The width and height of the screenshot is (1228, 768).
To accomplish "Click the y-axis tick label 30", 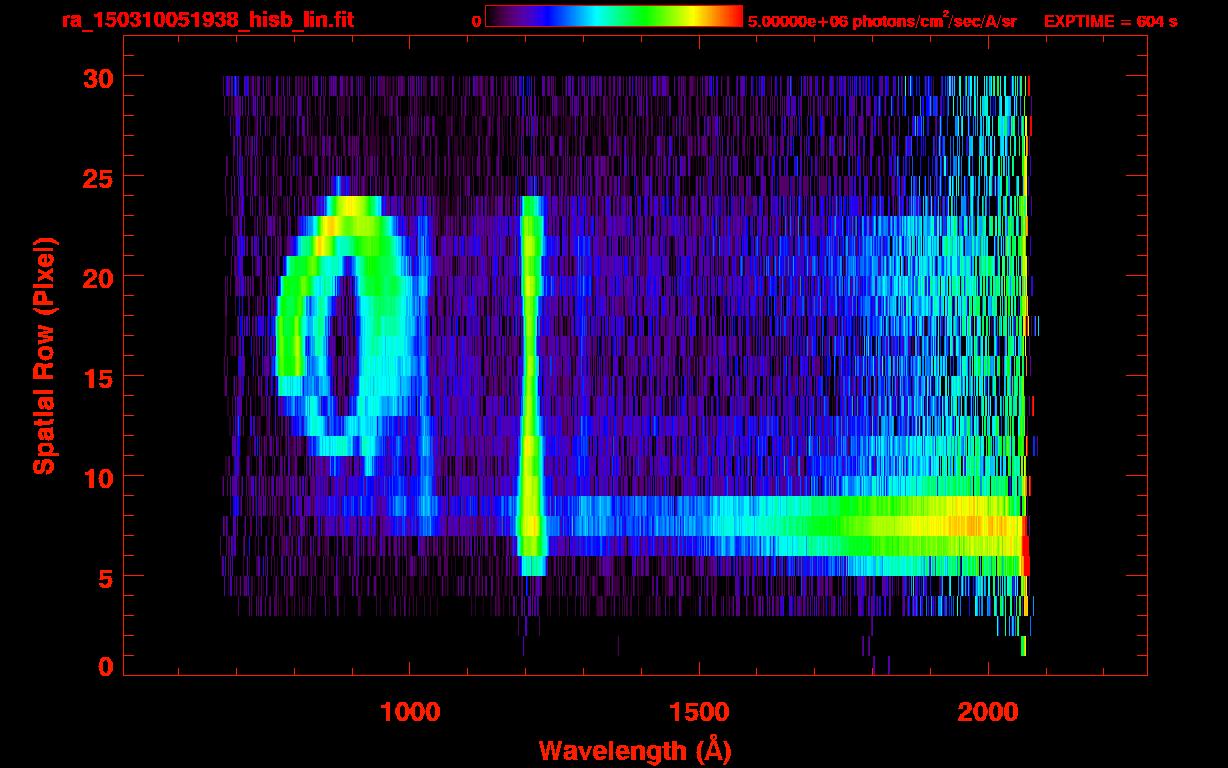I will point(97,77).
